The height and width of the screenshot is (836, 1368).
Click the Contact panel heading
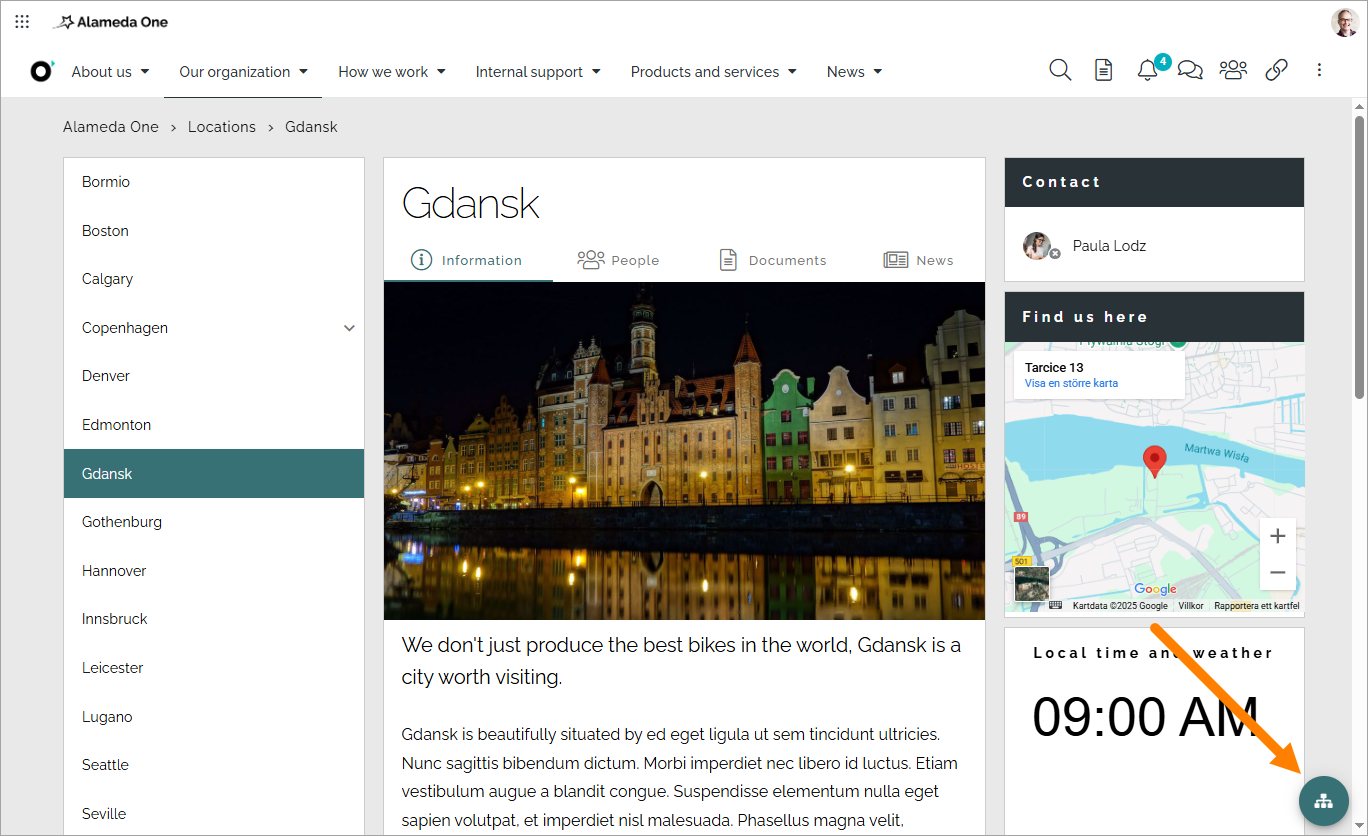click(x=1061, y=182)
